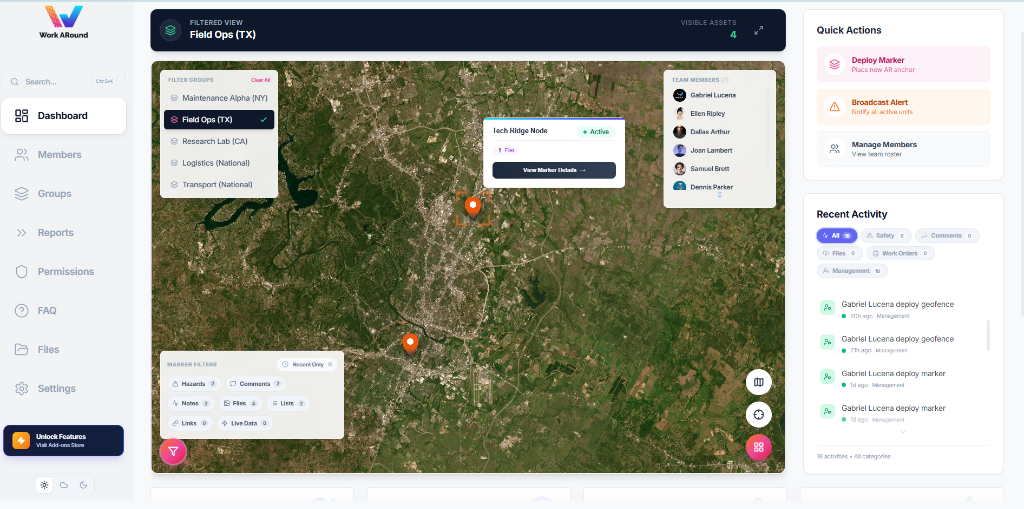1024x509 pixels.
Task: Focus the sidebar Search field
Action: coord(63,82)
